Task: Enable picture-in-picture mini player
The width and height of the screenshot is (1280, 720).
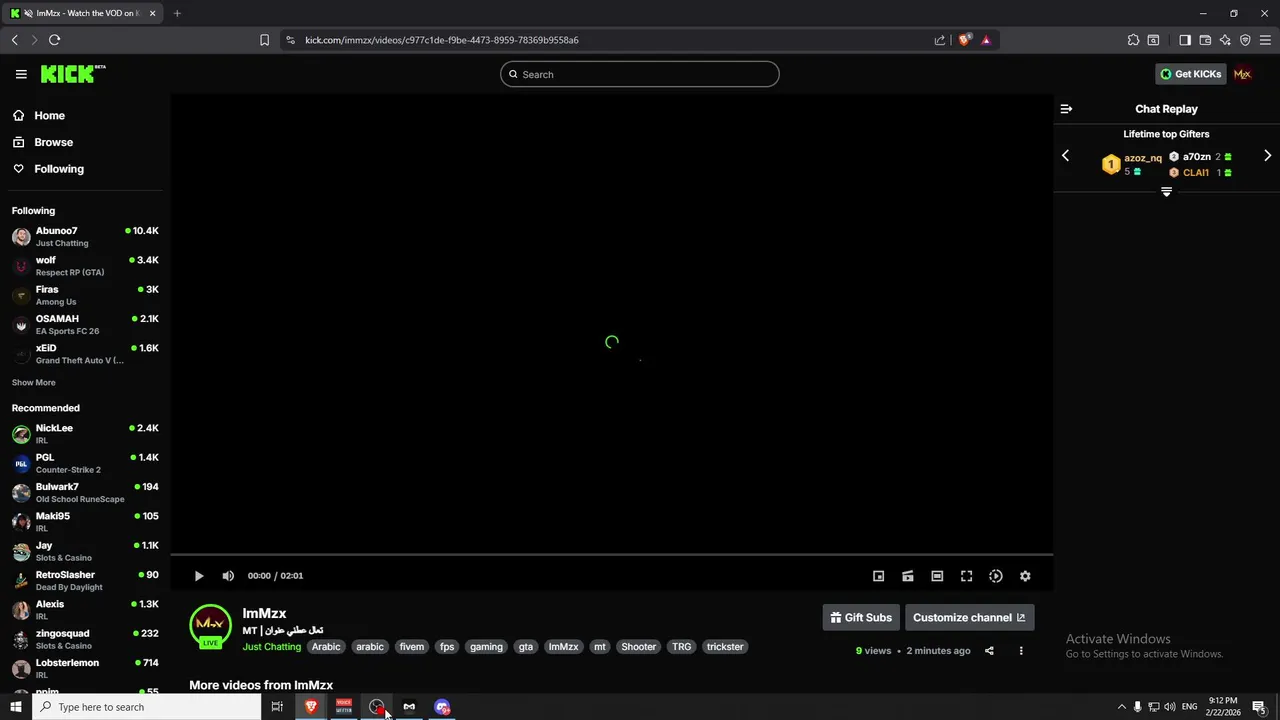Action: (x=879, y=576)
